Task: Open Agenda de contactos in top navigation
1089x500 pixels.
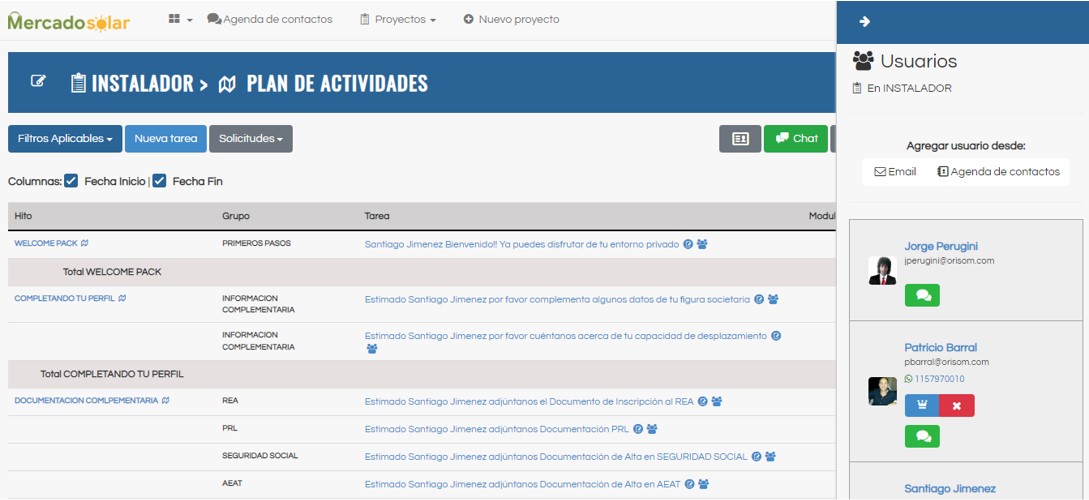Action: 270,19
